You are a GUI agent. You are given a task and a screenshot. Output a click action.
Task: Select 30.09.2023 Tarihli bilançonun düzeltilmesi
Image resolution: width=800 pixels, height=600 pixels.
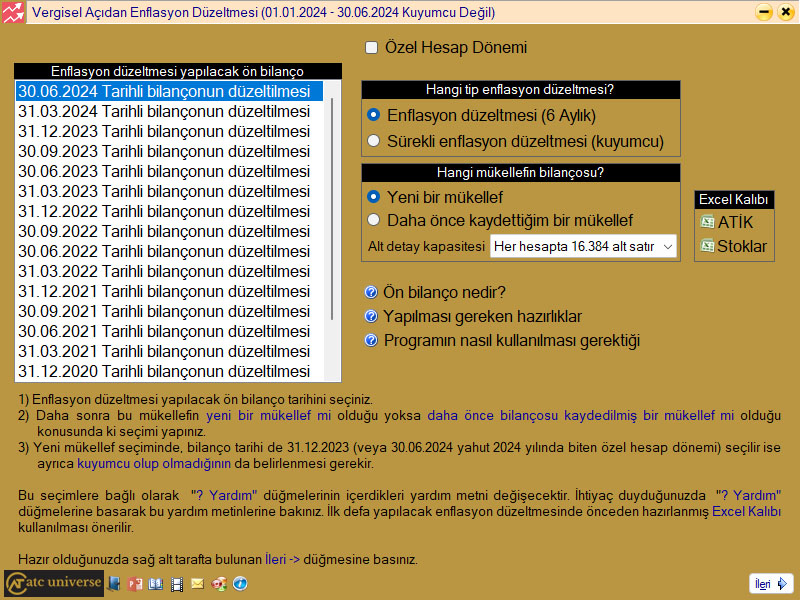tap(169, 151)
